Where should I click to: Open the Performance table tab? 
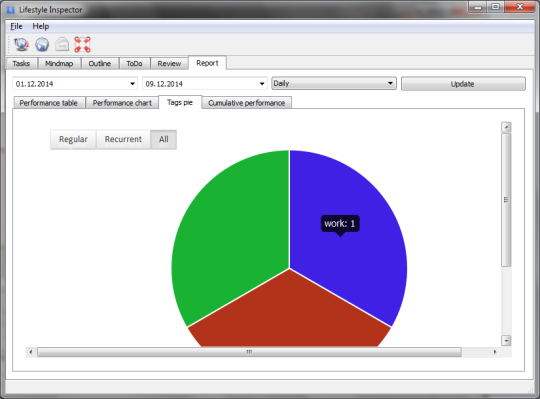(x=49, y=103)
